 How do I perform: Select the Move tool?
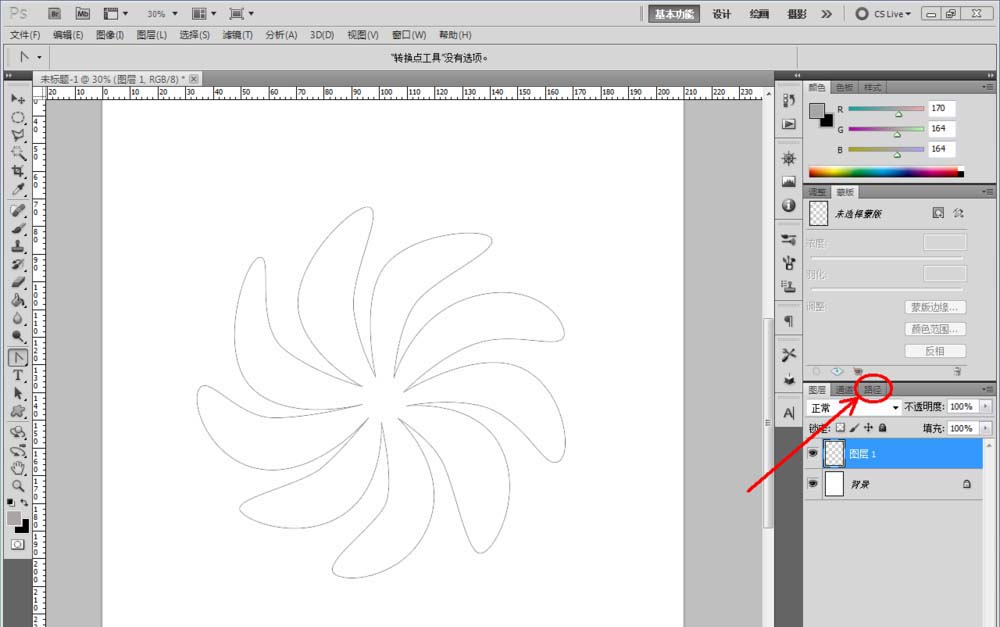(x=18, y=99)
